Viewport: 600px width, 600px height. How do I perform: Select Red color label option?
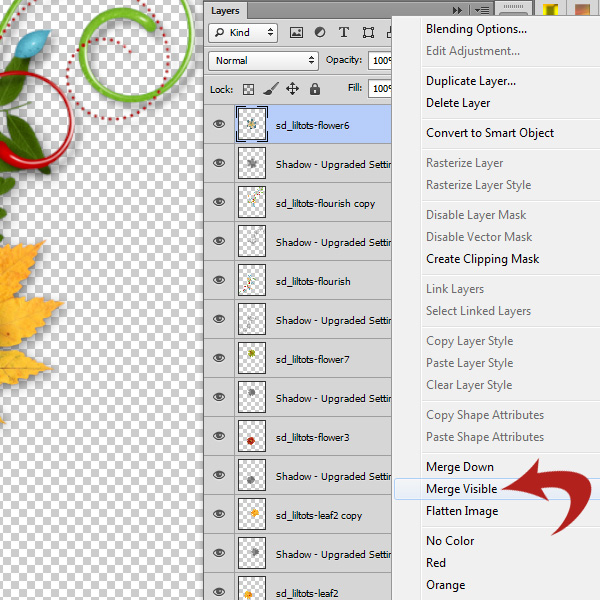436,563
